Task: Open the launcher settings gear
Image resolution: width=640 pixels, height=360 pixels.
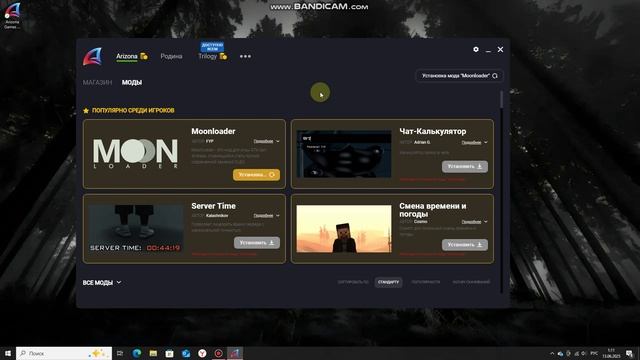Action: 476,49
